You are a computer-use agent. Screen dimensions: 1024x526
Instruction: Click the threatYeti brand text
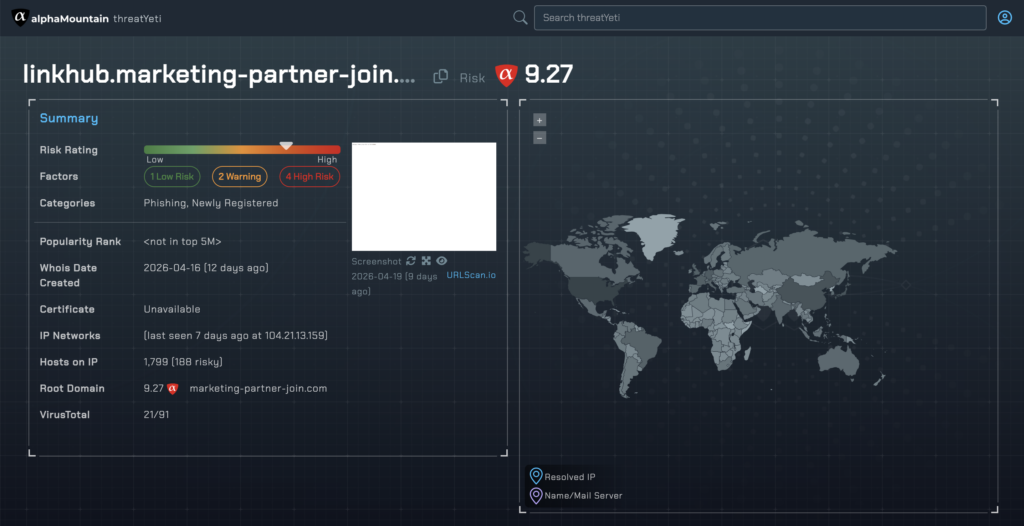coord(137,18)
